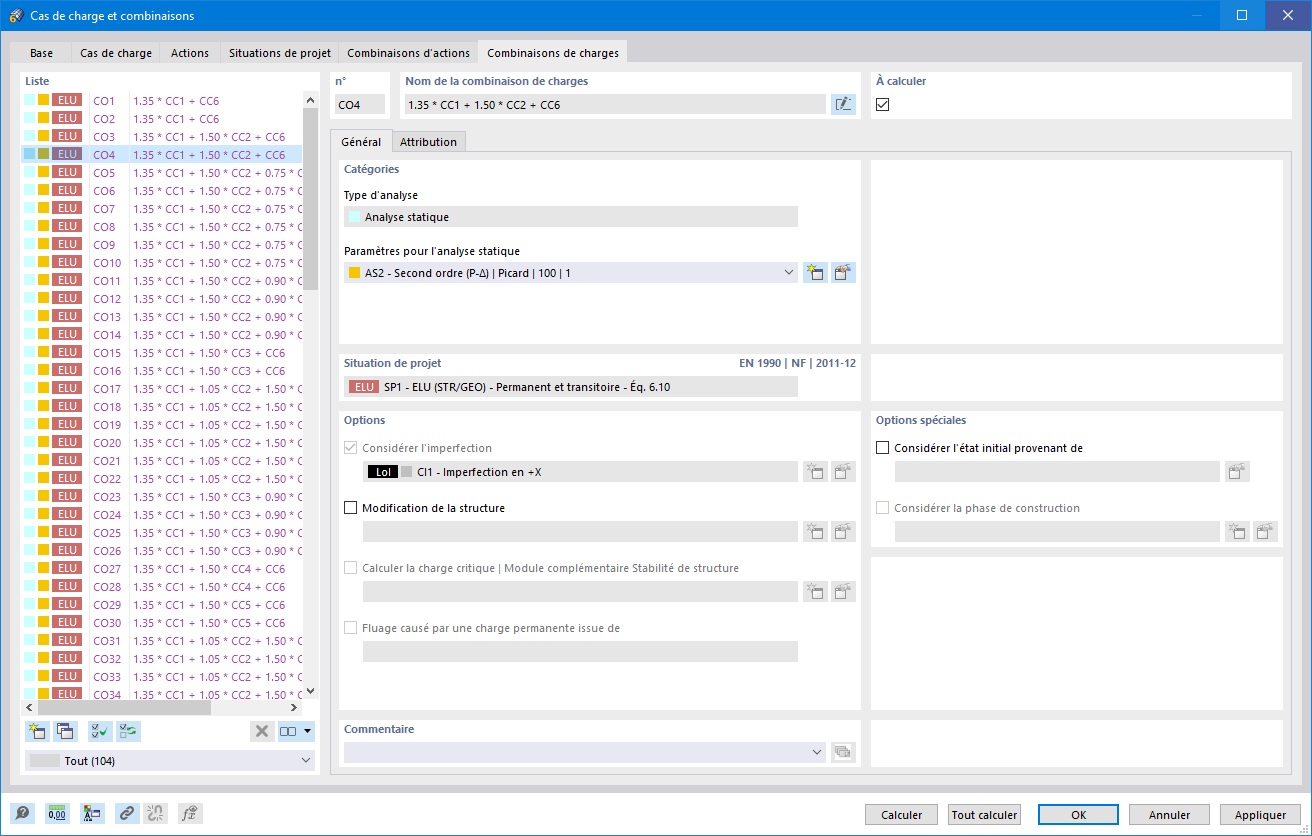Toggle Fluage causé par une charge permanente checkbox
Screen dimensions: 1312x836
pos(350,628)
